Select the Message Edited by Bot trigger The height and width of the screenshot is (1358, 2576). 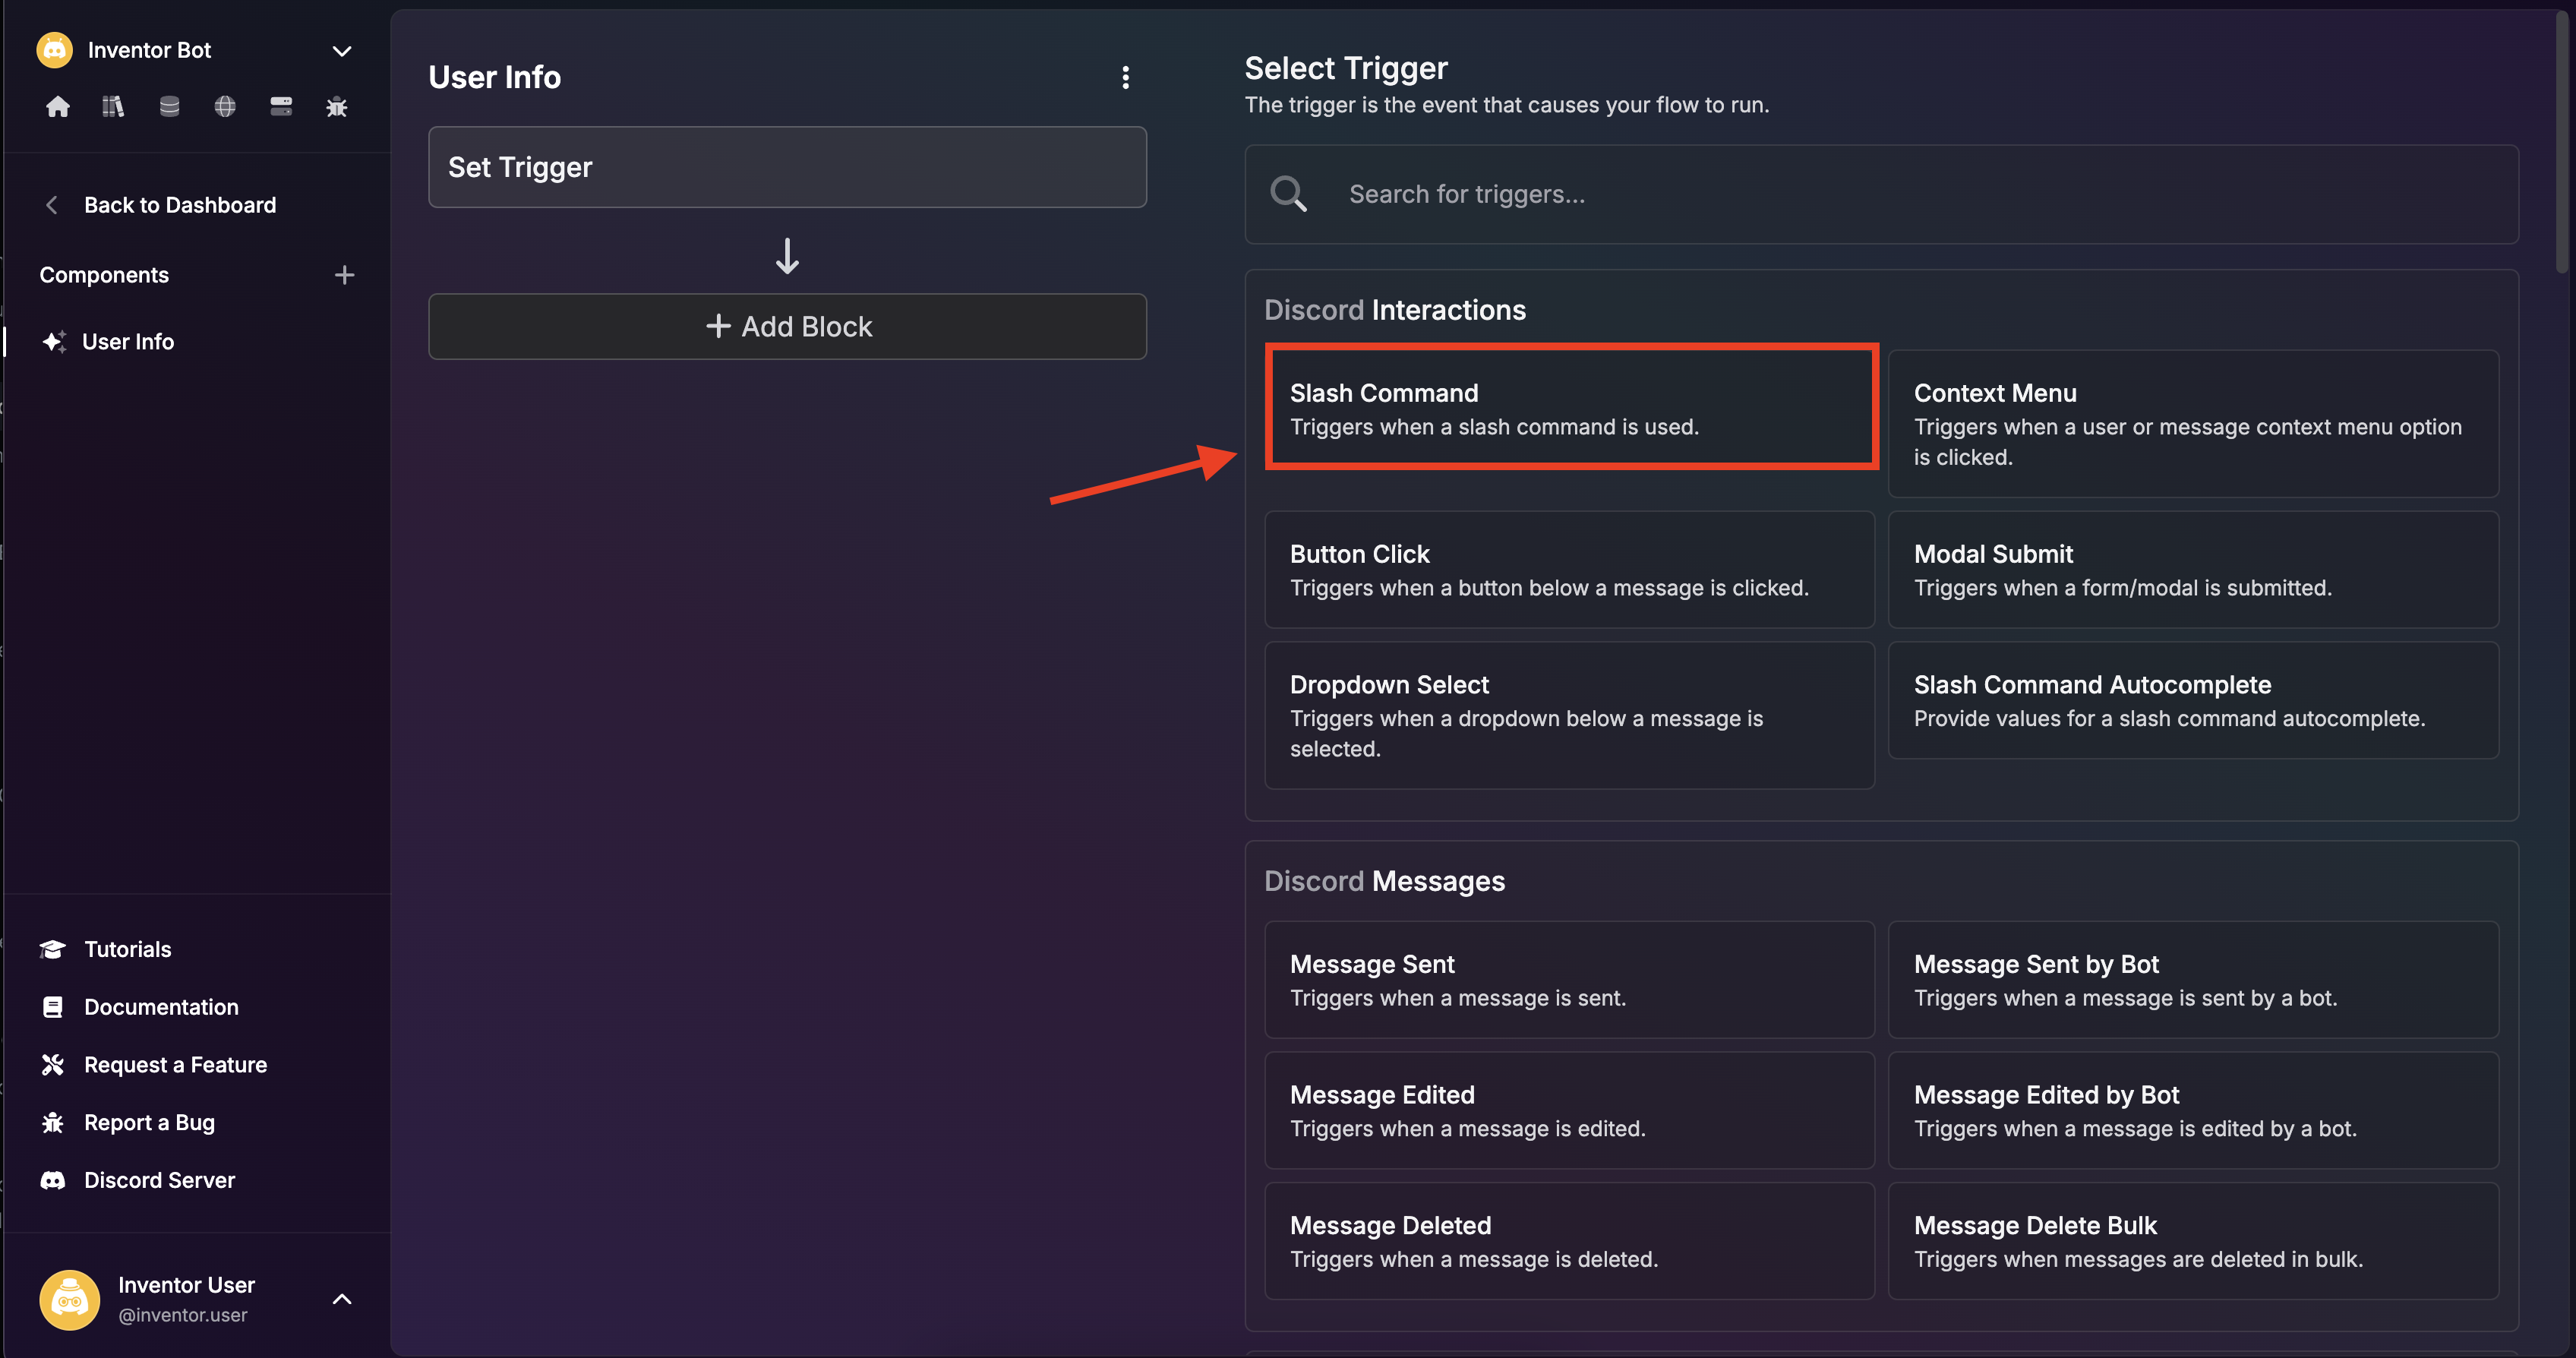pos(2193,1110)
